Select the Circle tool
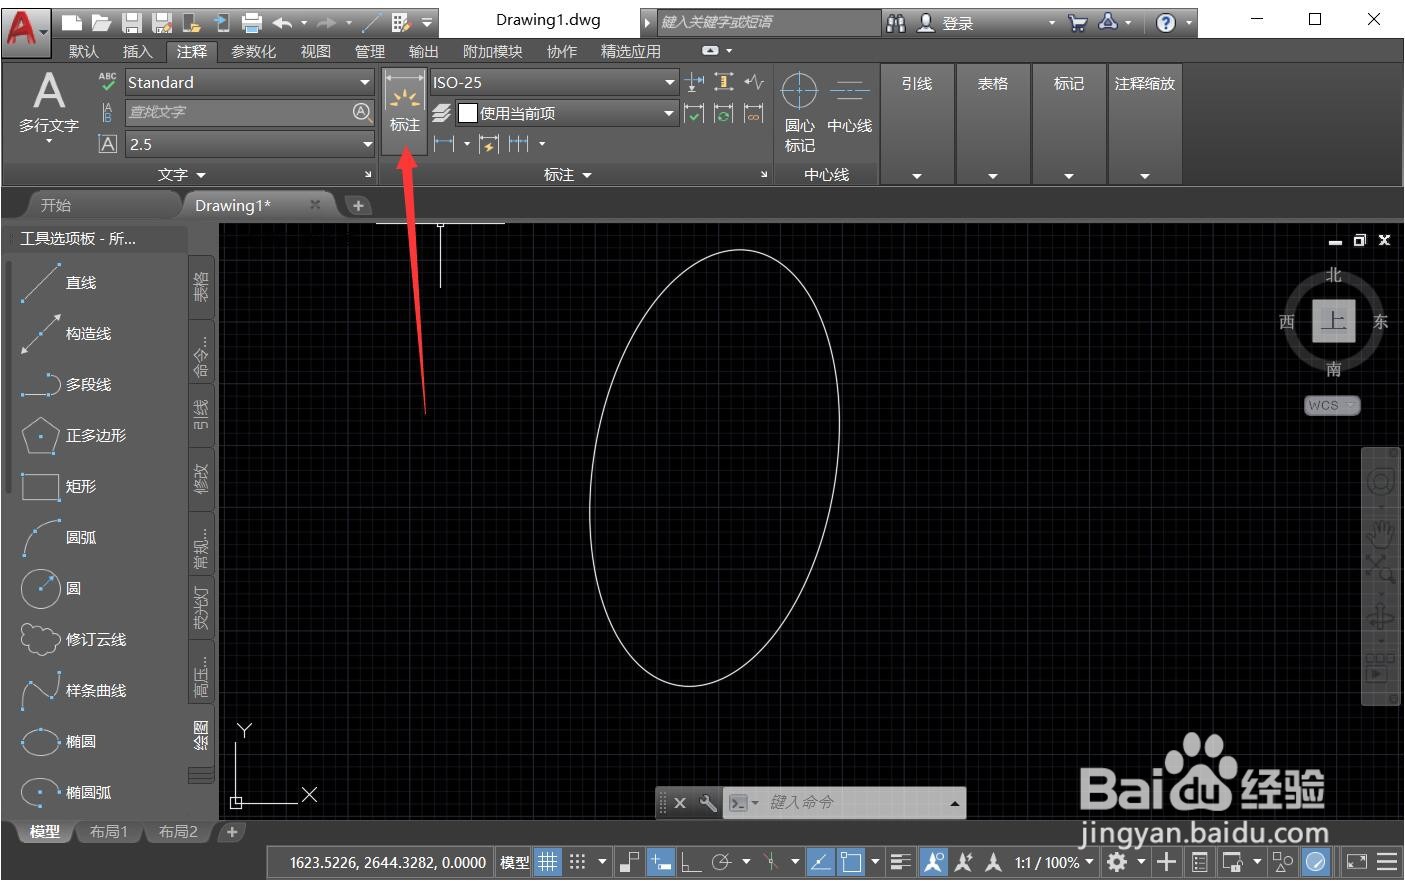1405x881 pixels. (x=52, y=589)
